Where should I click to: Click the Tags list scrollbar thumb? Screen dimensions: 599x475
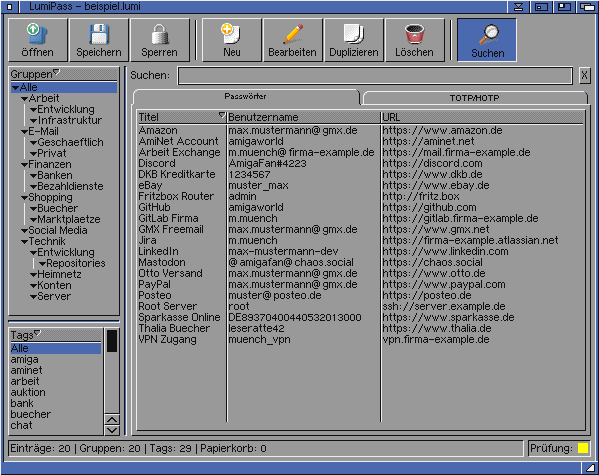click(x=112, y=341)
